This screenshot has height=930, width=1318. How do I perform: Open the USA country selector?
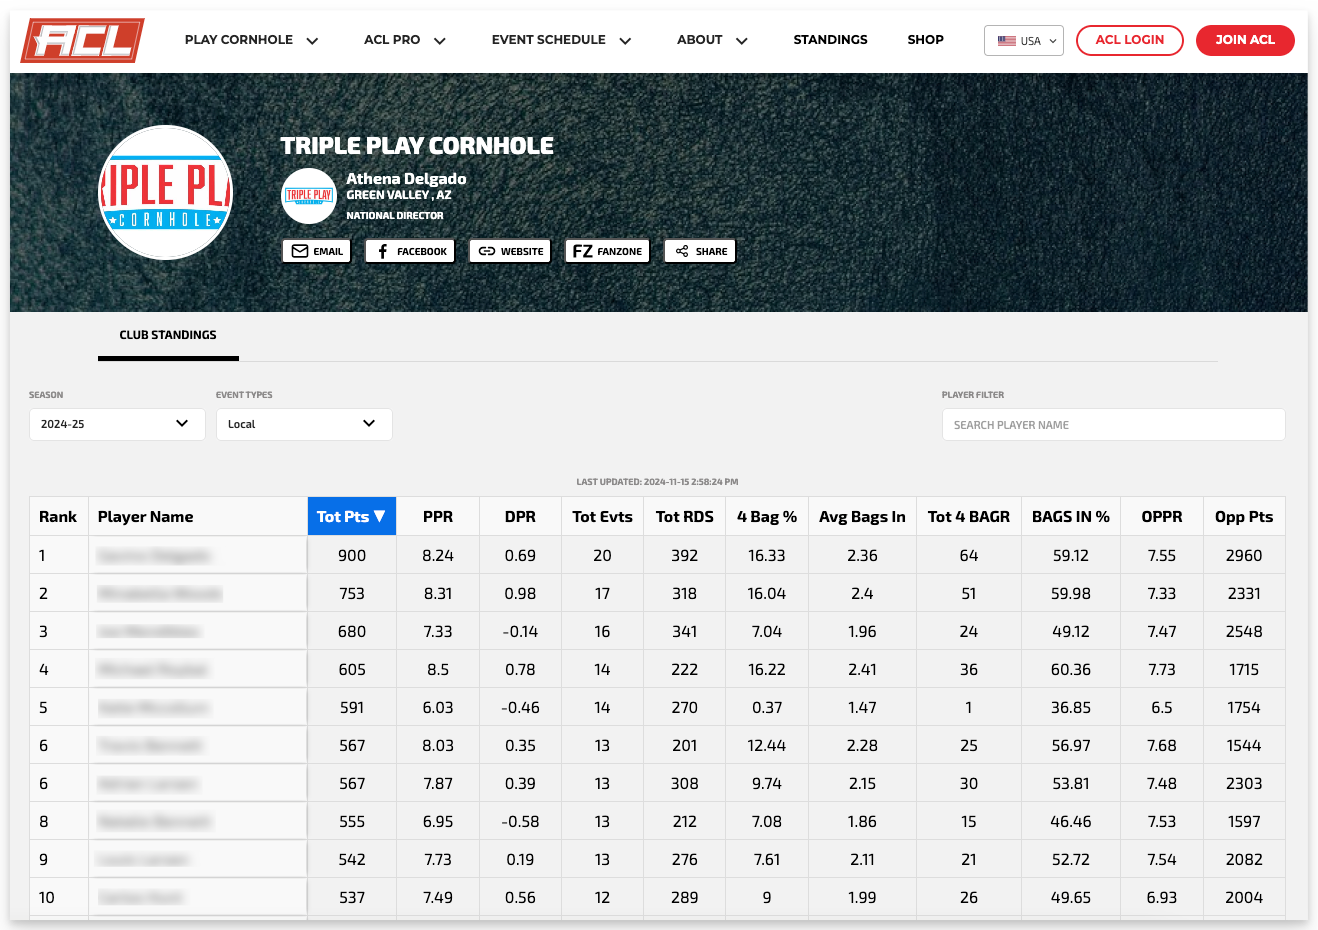[1024, 41]
